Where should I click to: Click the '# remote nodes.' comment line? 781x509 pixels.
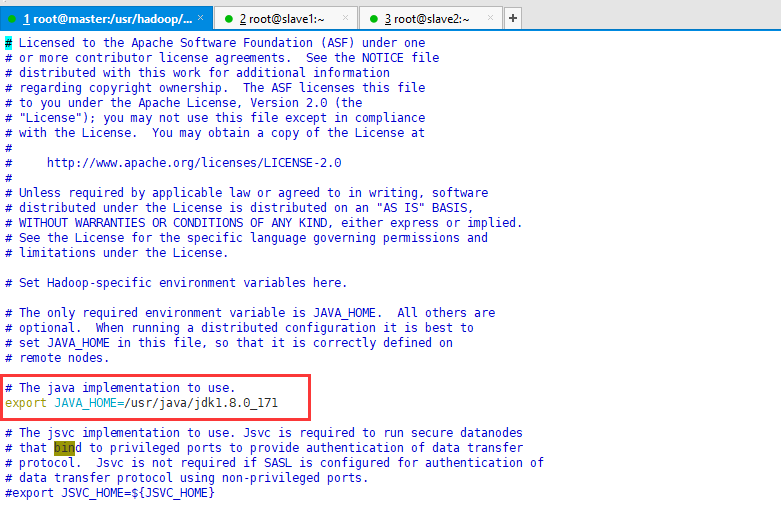(x=57, y=358)
